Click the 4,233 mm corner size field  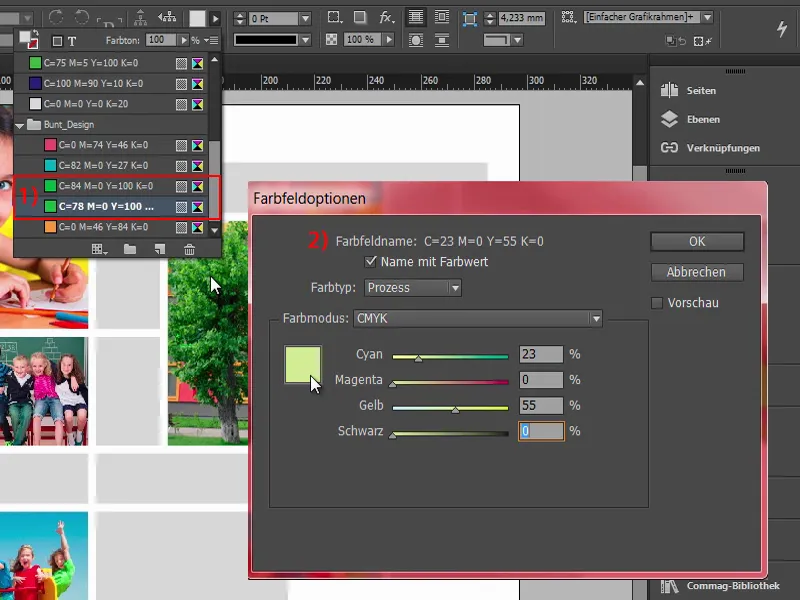point(521,18)
